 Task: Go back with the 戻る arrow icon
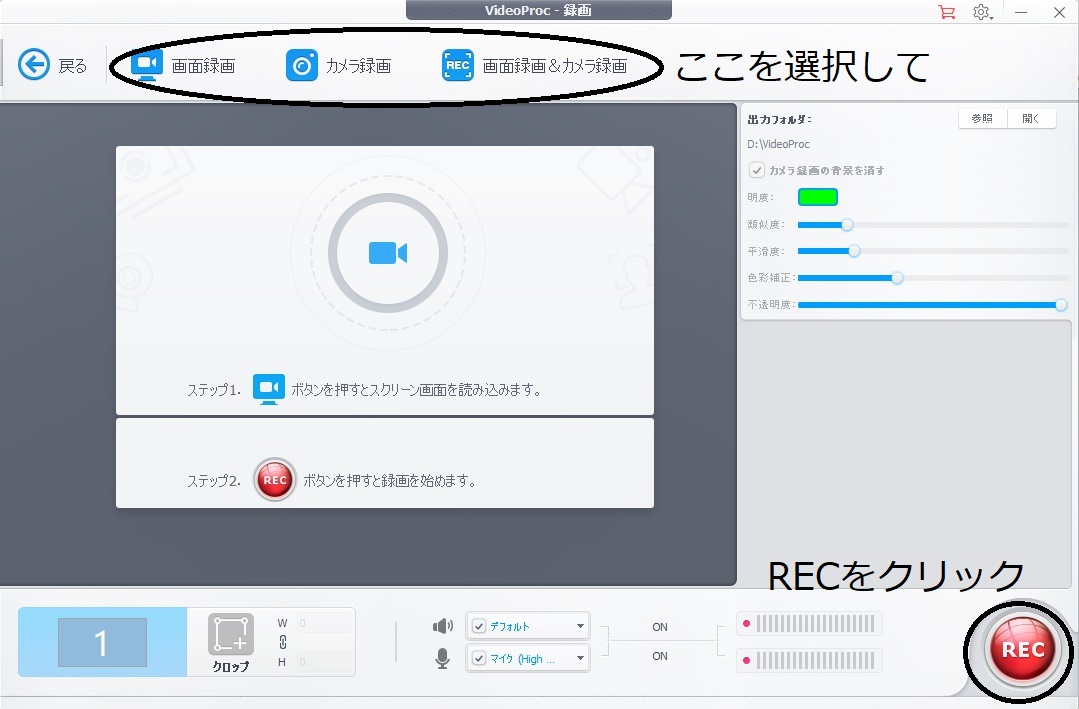coord(34,65)
